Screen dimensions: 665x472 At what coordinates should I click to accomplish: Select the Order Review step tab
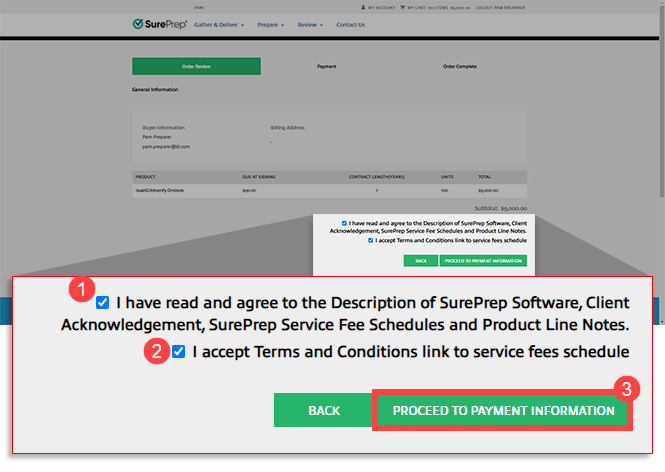tap(196, 66)
